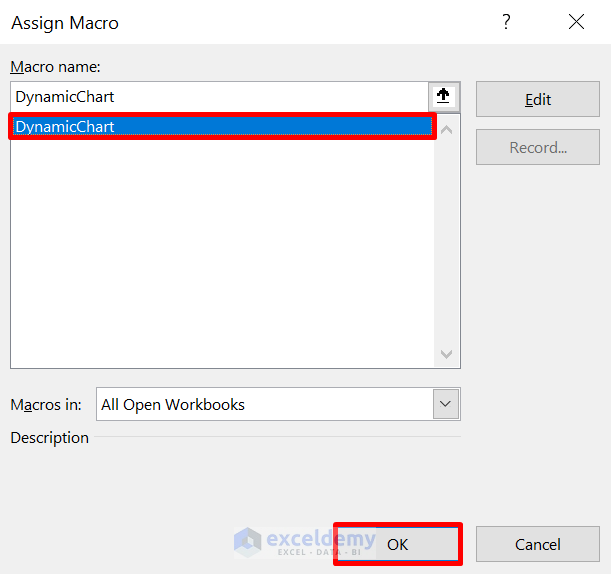This screenshot has height=574, width=611.
Task: Click the collapse dialog arrow icon
Action: [444, 97]
